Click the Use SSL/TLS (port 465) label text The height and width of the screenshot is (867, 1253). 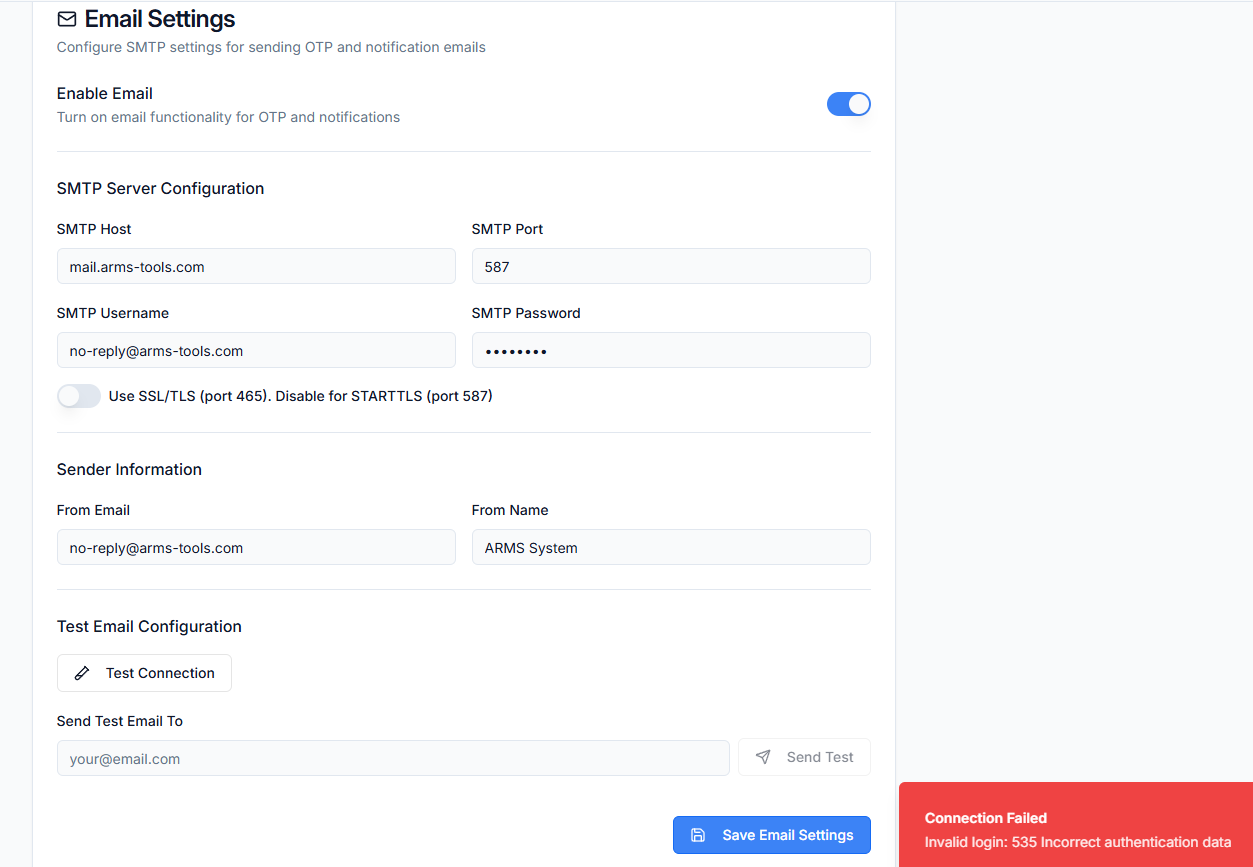300,396
